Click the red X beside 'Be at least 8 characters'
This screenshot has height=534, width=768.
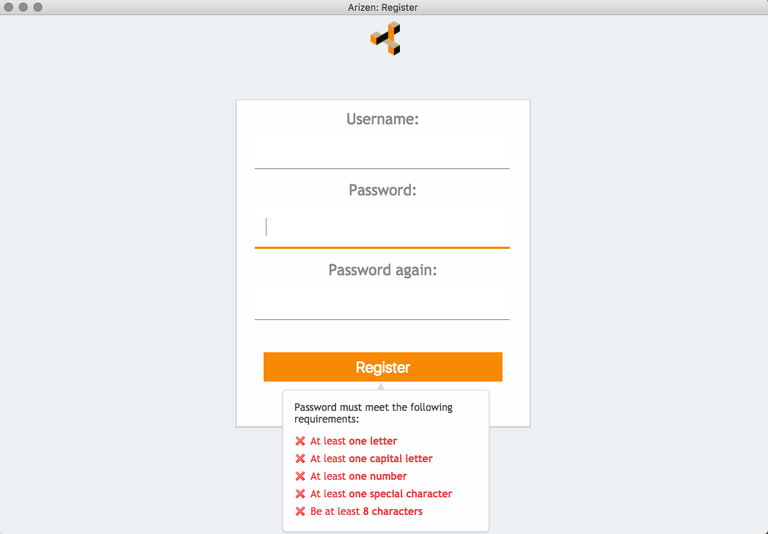[300, 511]
